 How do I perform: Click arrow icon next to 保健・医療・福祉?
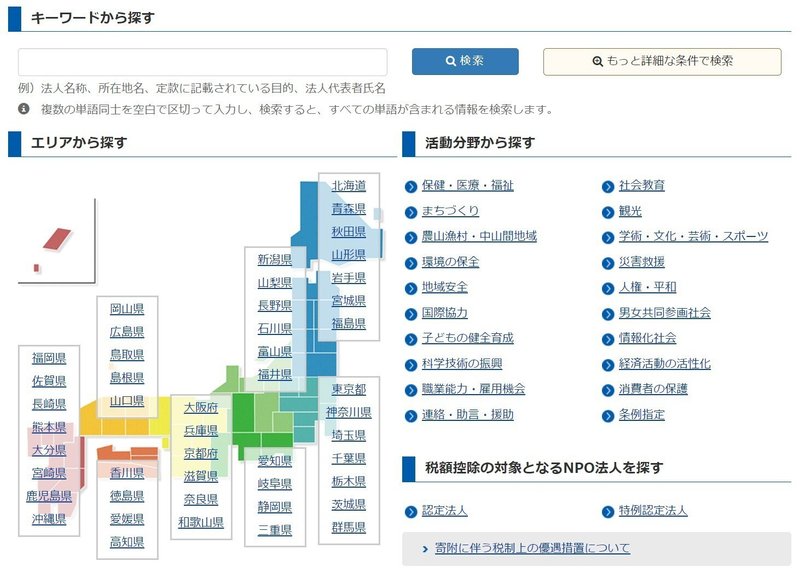(411, 187)
